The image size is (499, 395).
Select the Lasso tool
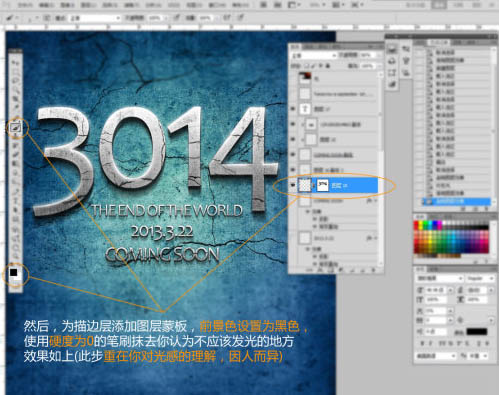pos(15,80)
